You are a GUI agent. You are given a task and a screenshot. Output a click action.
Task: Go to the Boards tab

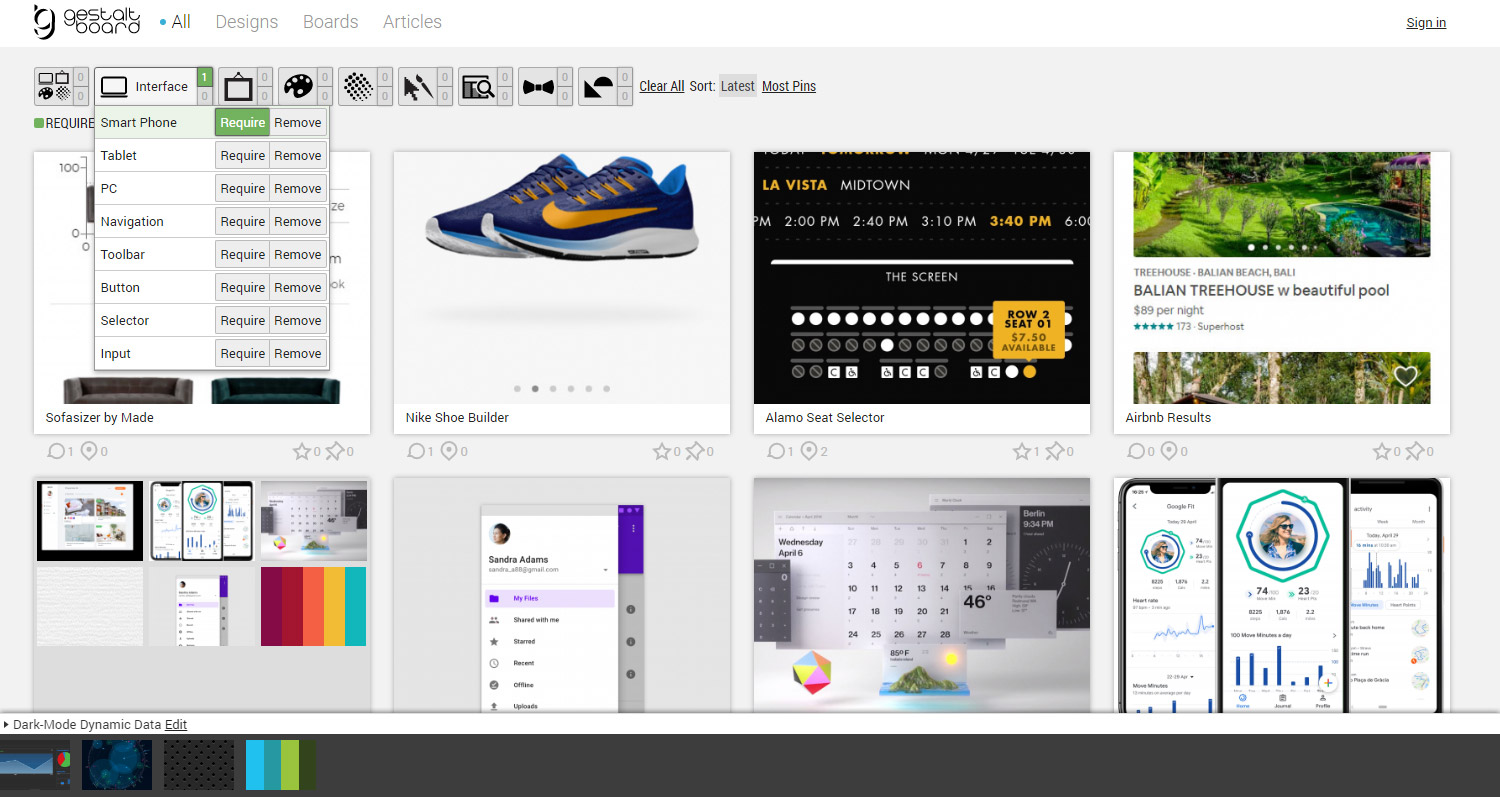330,22
